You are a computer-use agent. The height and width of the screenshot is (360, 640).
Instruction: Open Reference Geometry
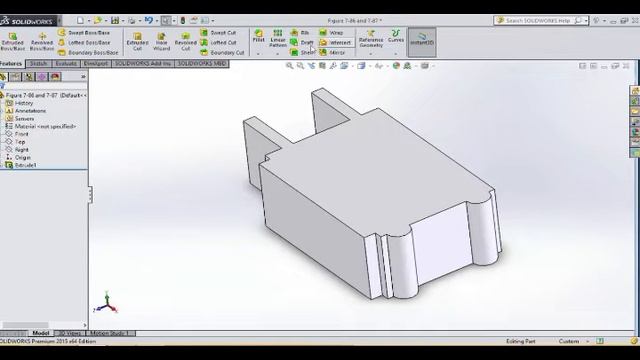point(371,38)
